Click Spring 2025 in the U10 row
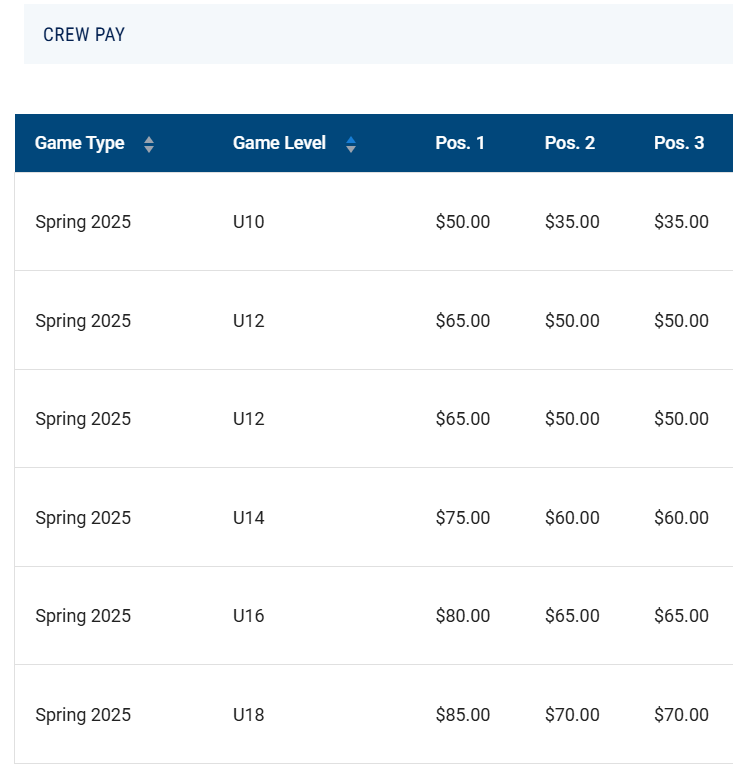Viewport: 733px width, 777px height. click(x=83, y=222)
